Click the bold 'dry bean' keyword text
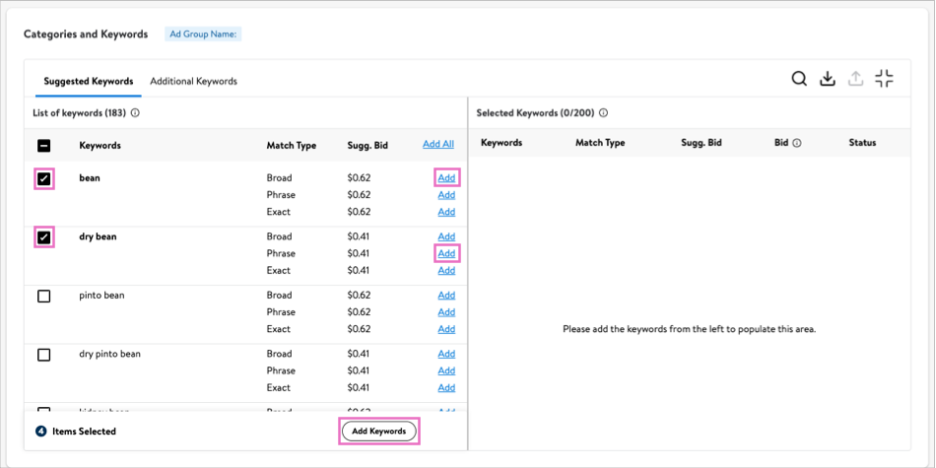This screenshot has height=468, width=936. (98, 236)
